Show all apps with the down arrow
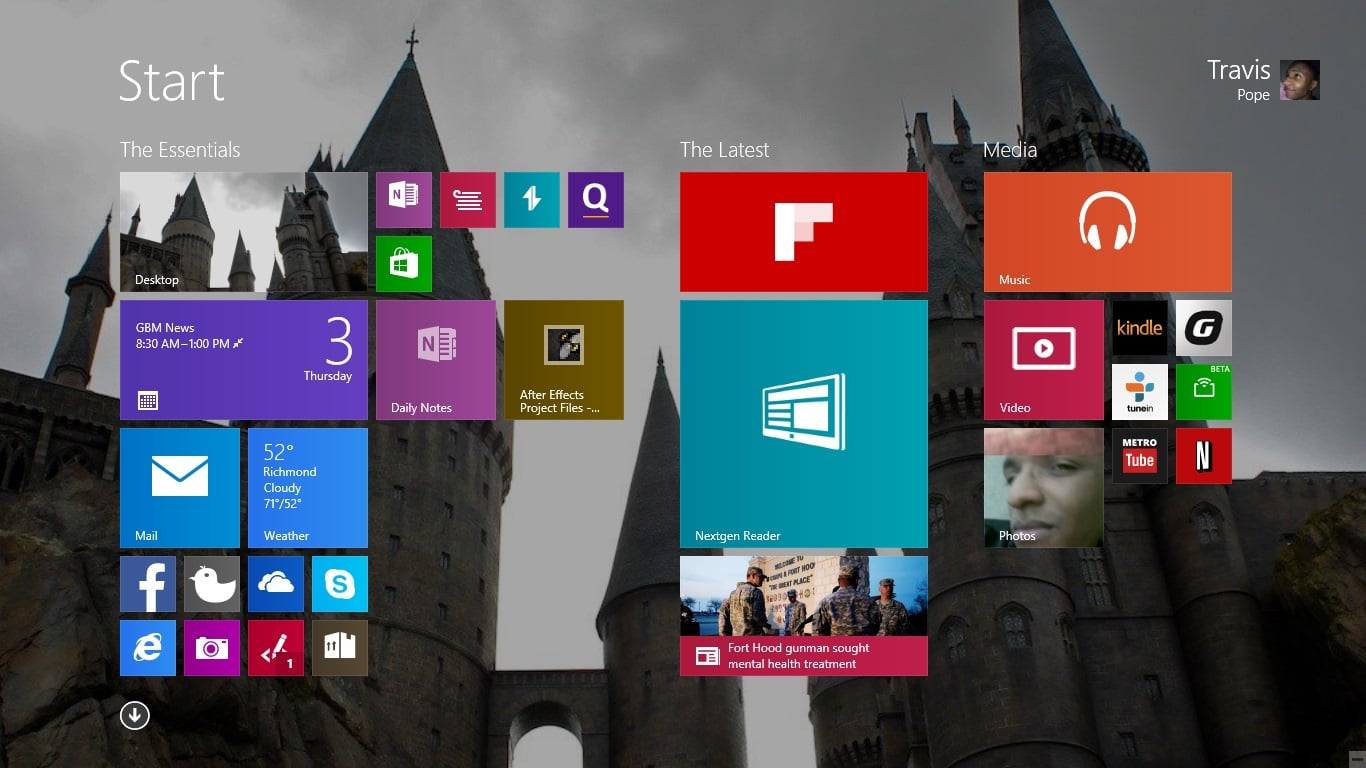Viewport: 1366px width, 768px height. click(135, 715)
